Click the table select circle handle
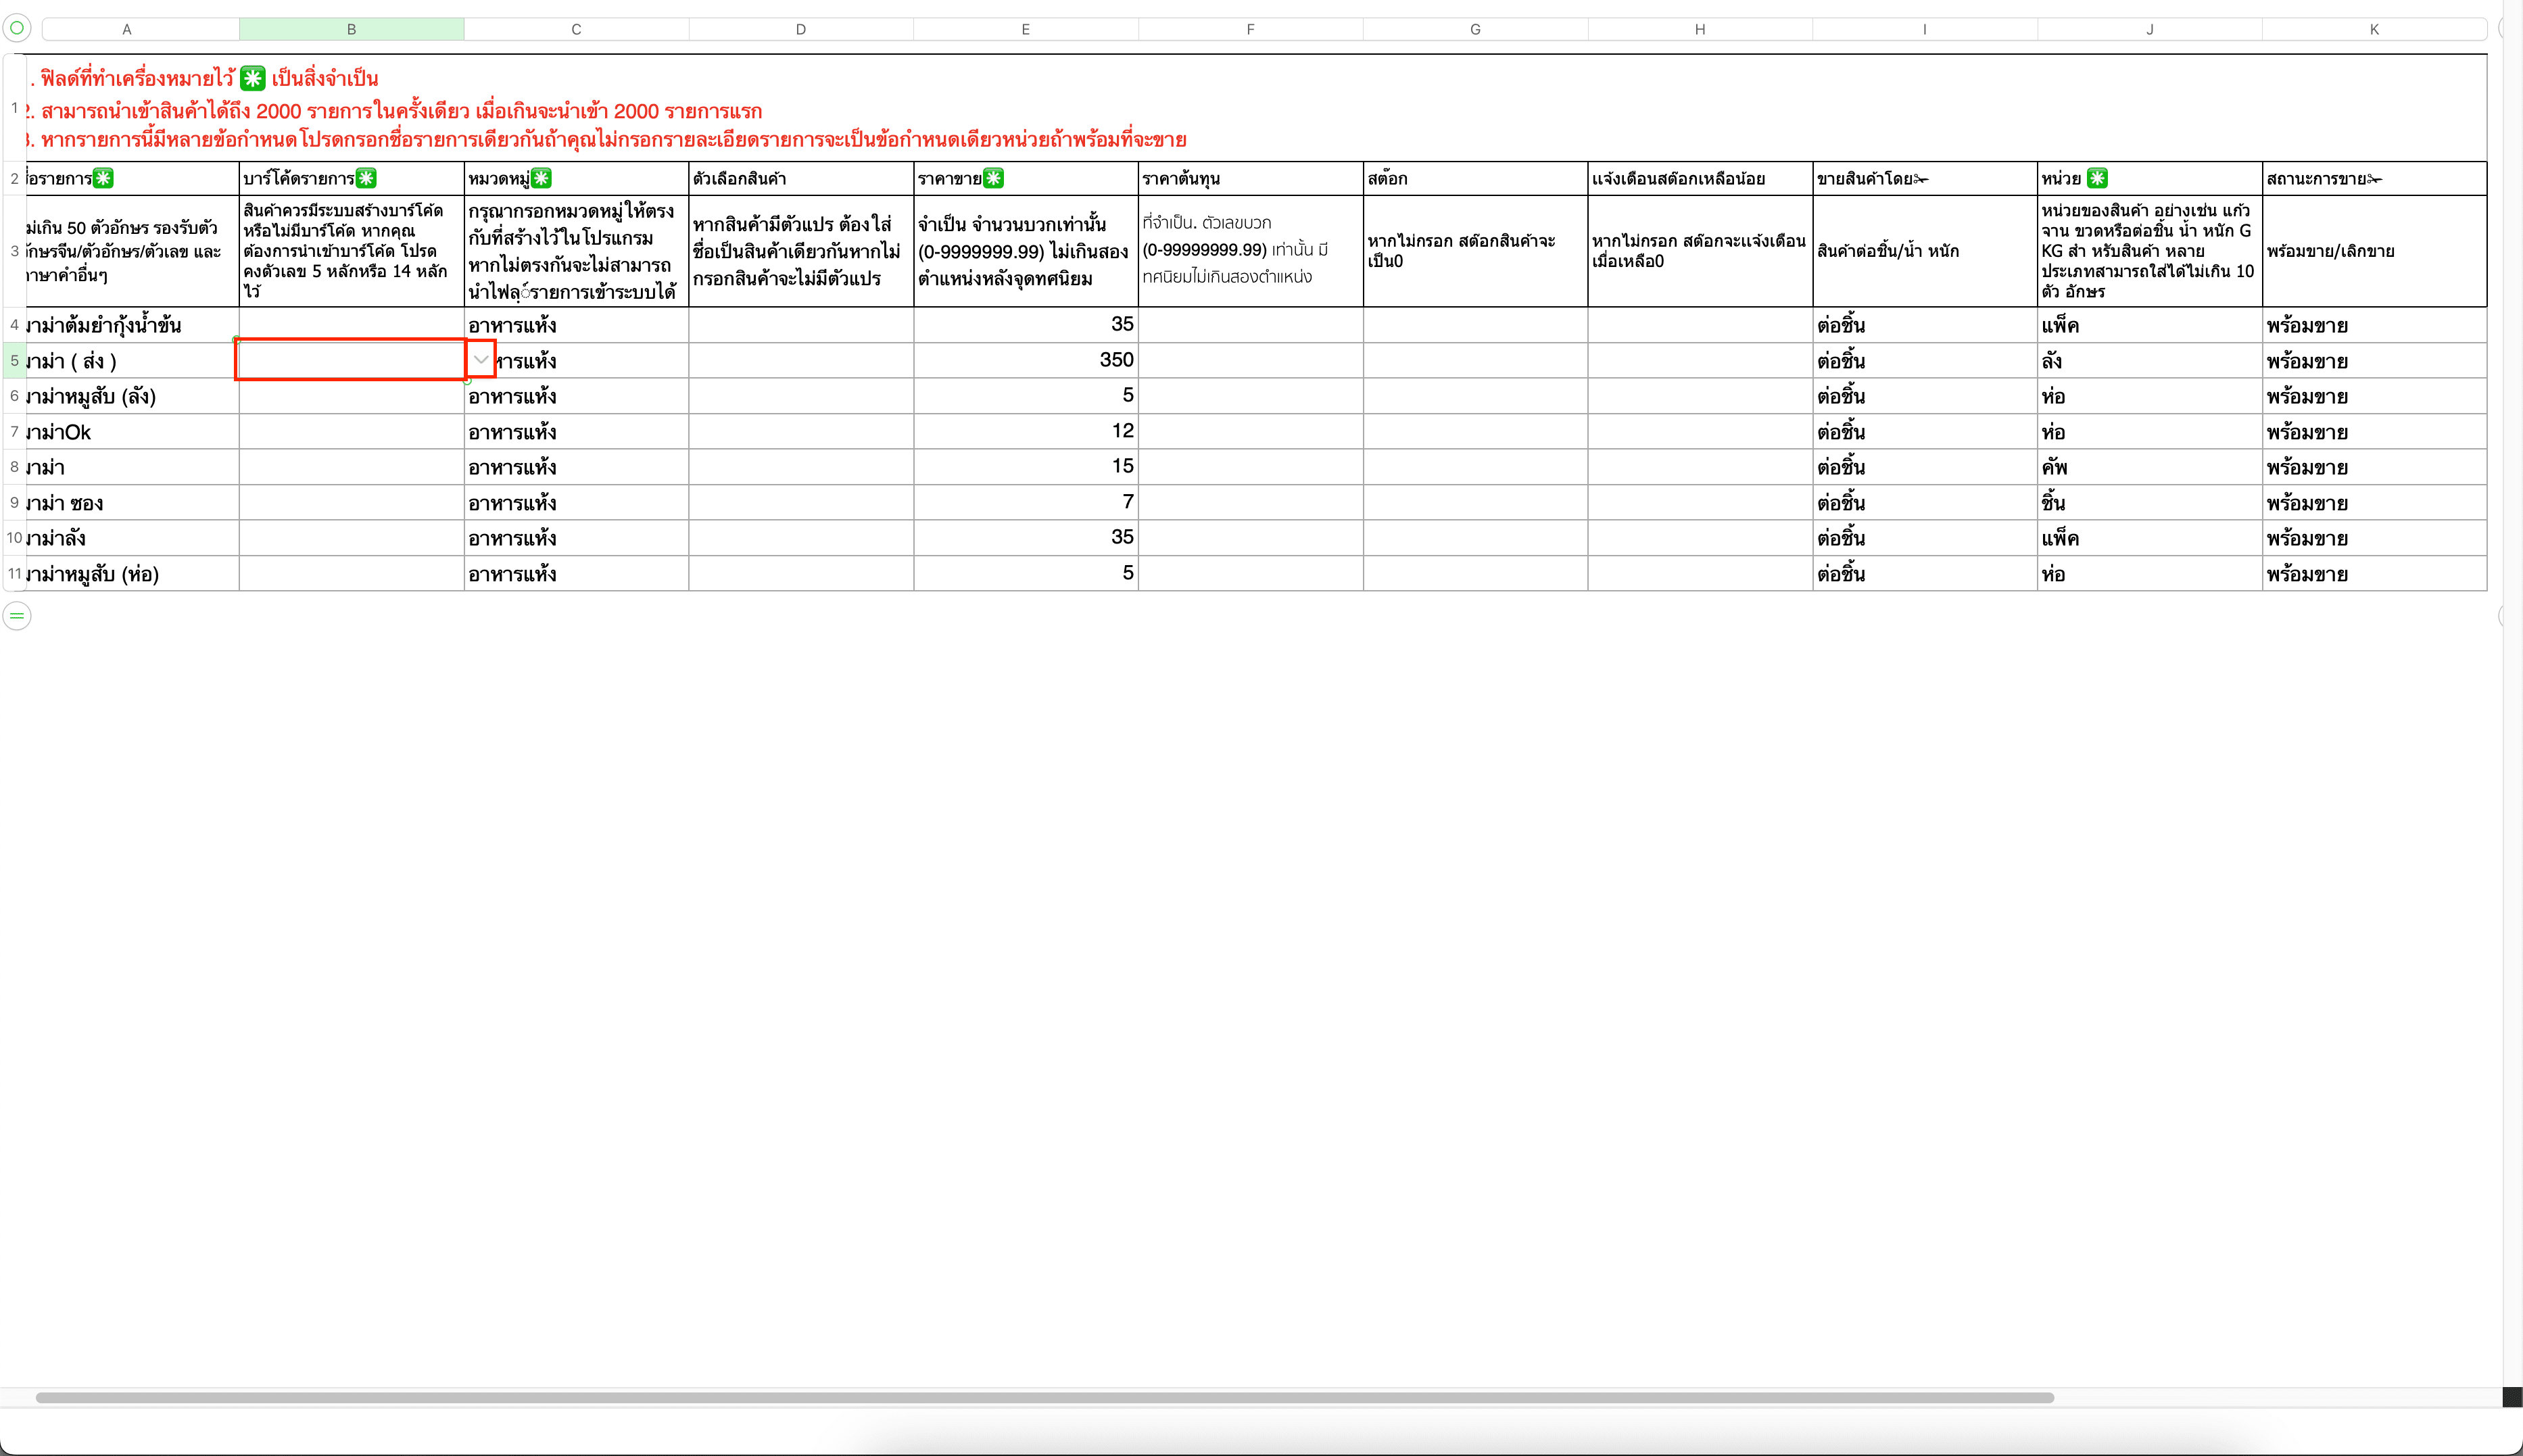2523x1456 pixels. click(x=17, y=28)
